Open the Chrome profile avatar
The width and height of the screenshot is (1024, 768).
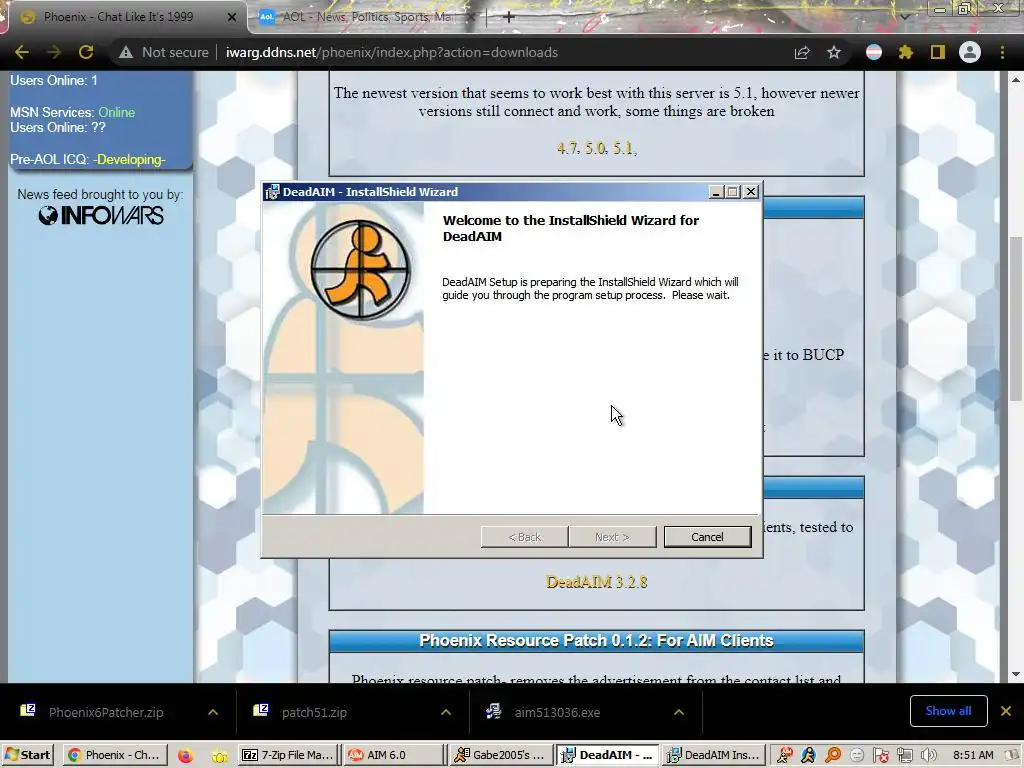[970, 52]
